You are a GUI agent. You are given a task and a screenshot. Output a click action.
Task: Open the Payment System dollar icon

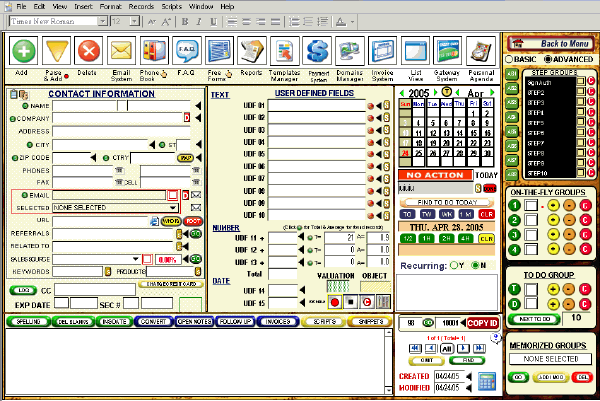318,51
